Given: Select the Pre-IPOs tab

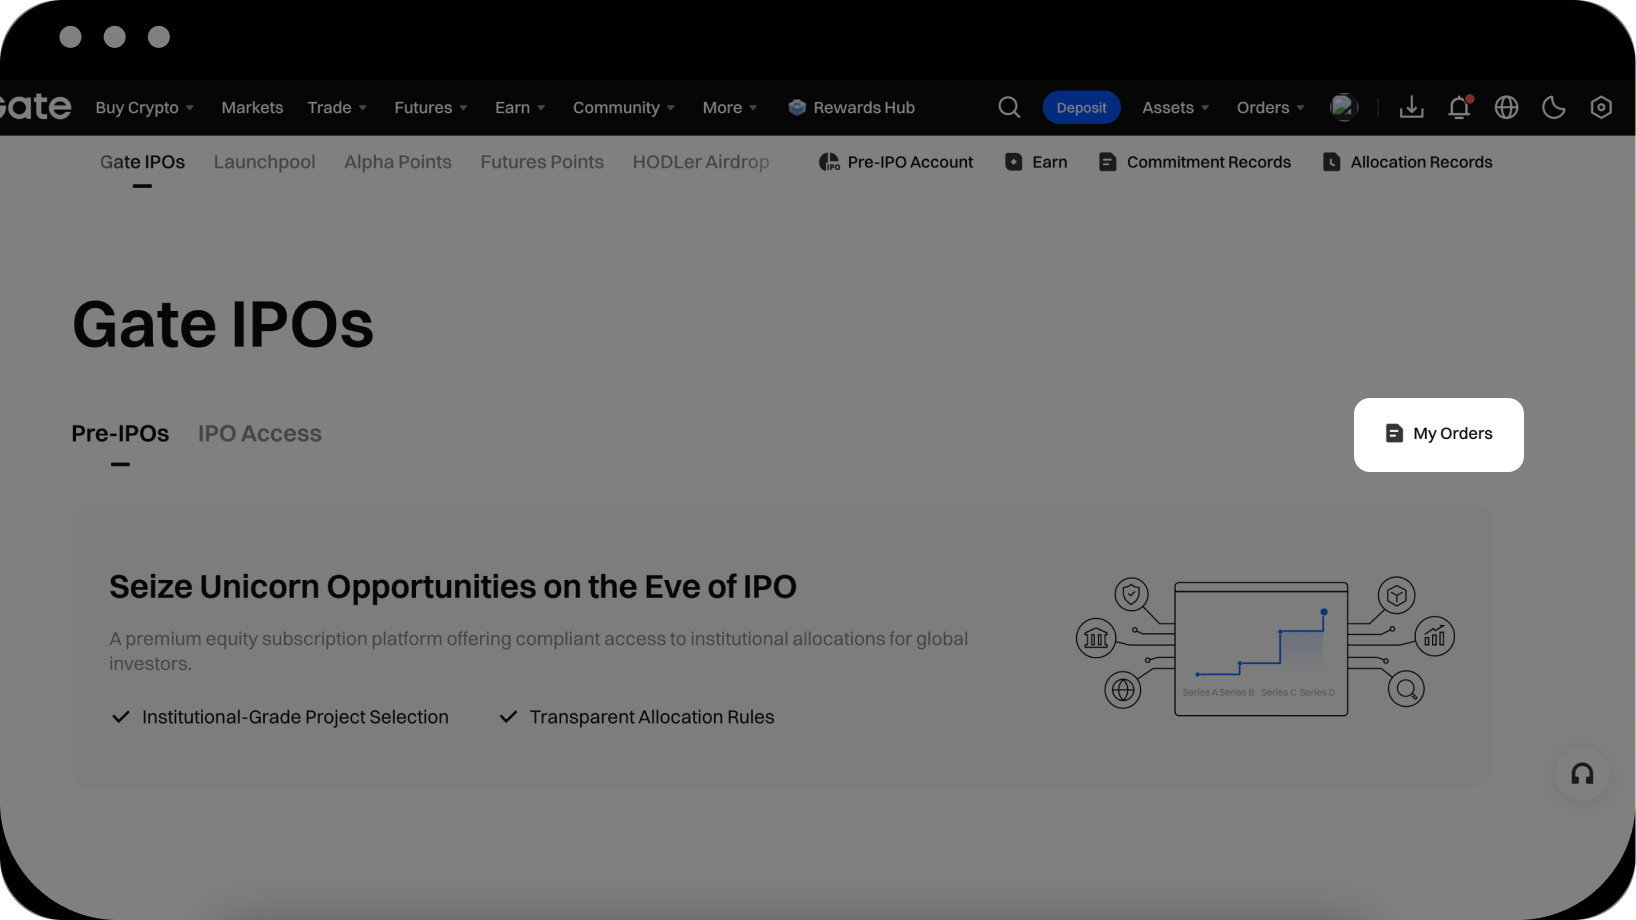Looking at the screenshot, I should click(120, 433).
